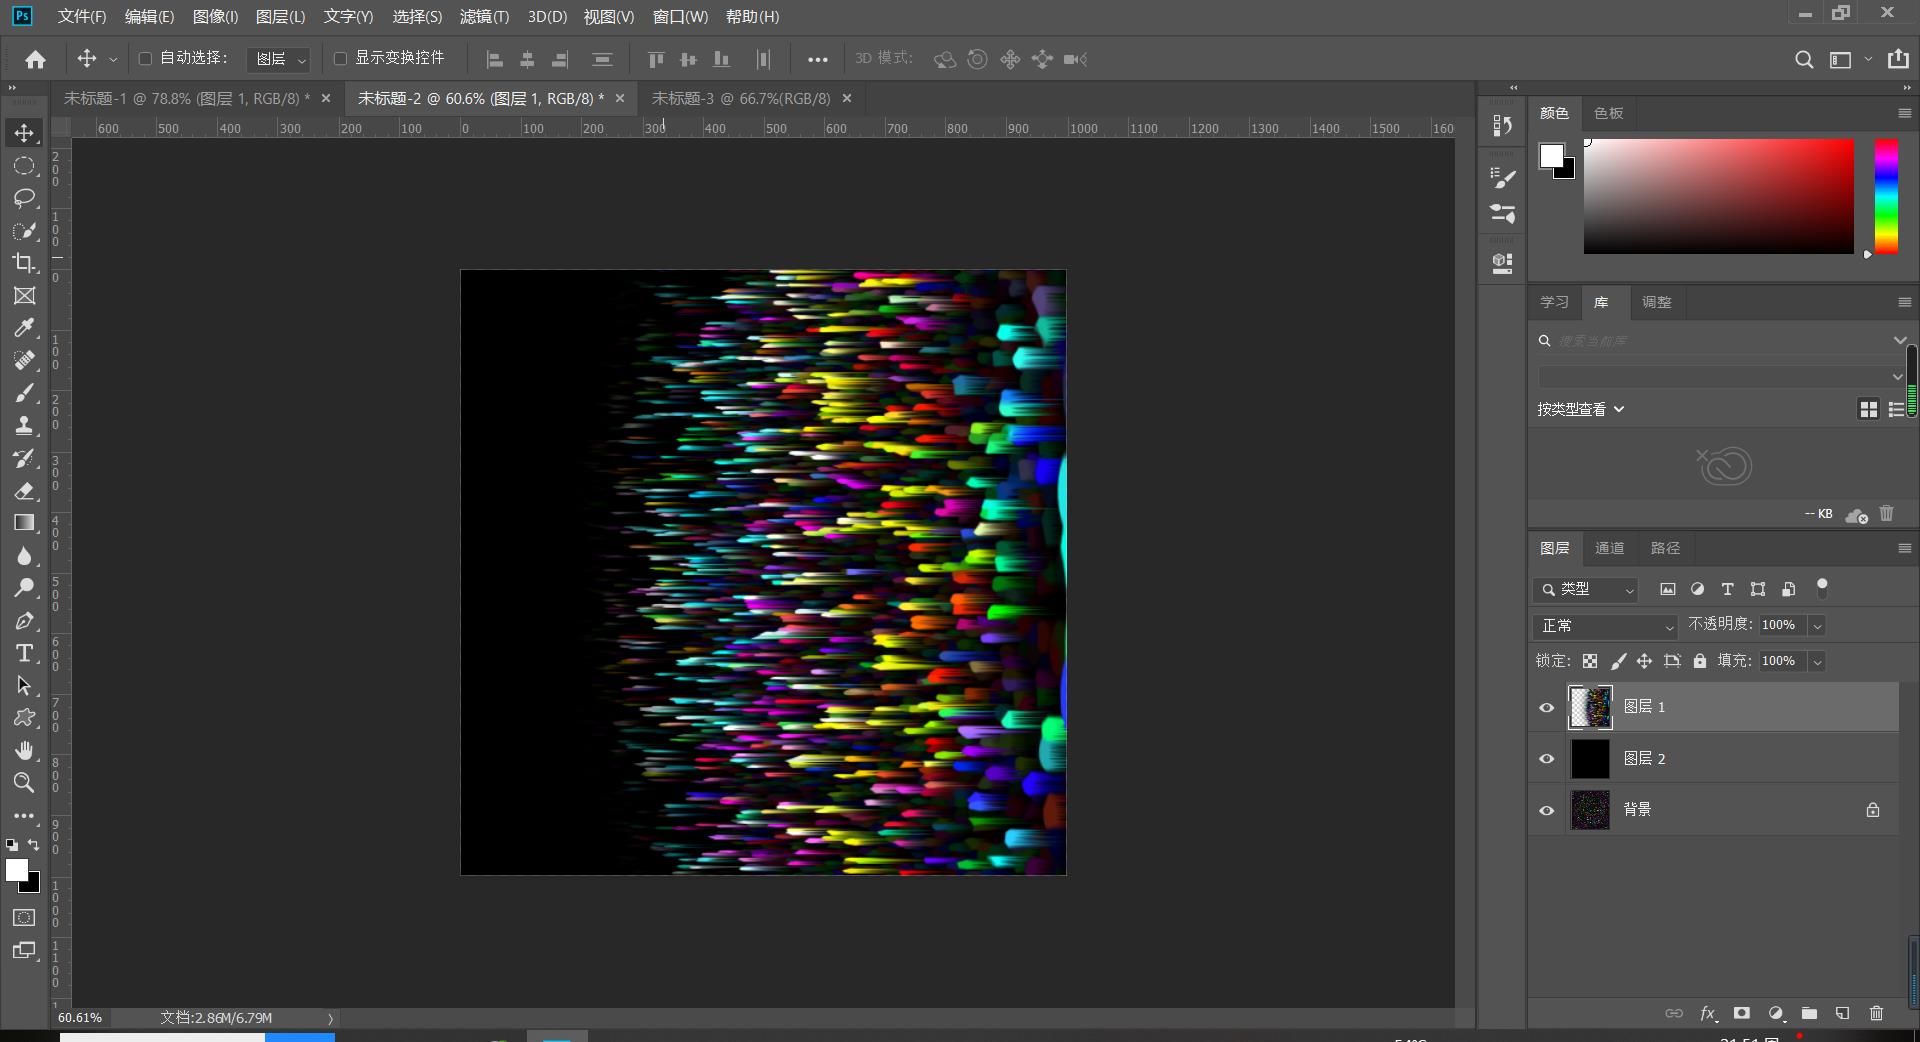
Task: Switch to the 路径 tab
Action: [1665, 548]
